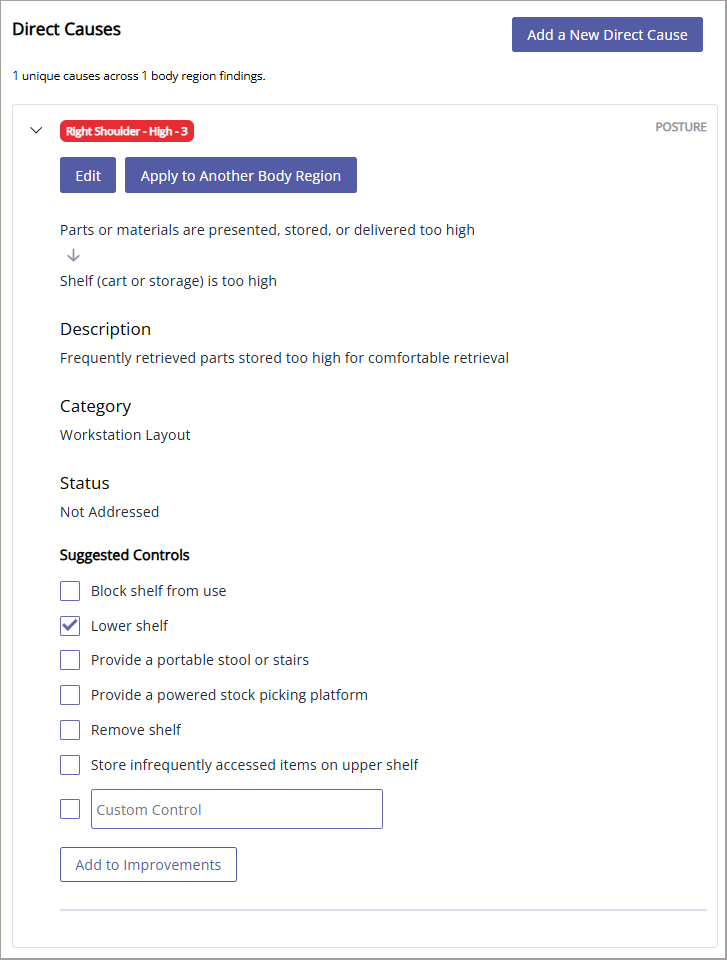The height and width of the screenshot is (960, 727).
Task: Click the down arrow between cause levels
Action: click(x=73, y=255)
